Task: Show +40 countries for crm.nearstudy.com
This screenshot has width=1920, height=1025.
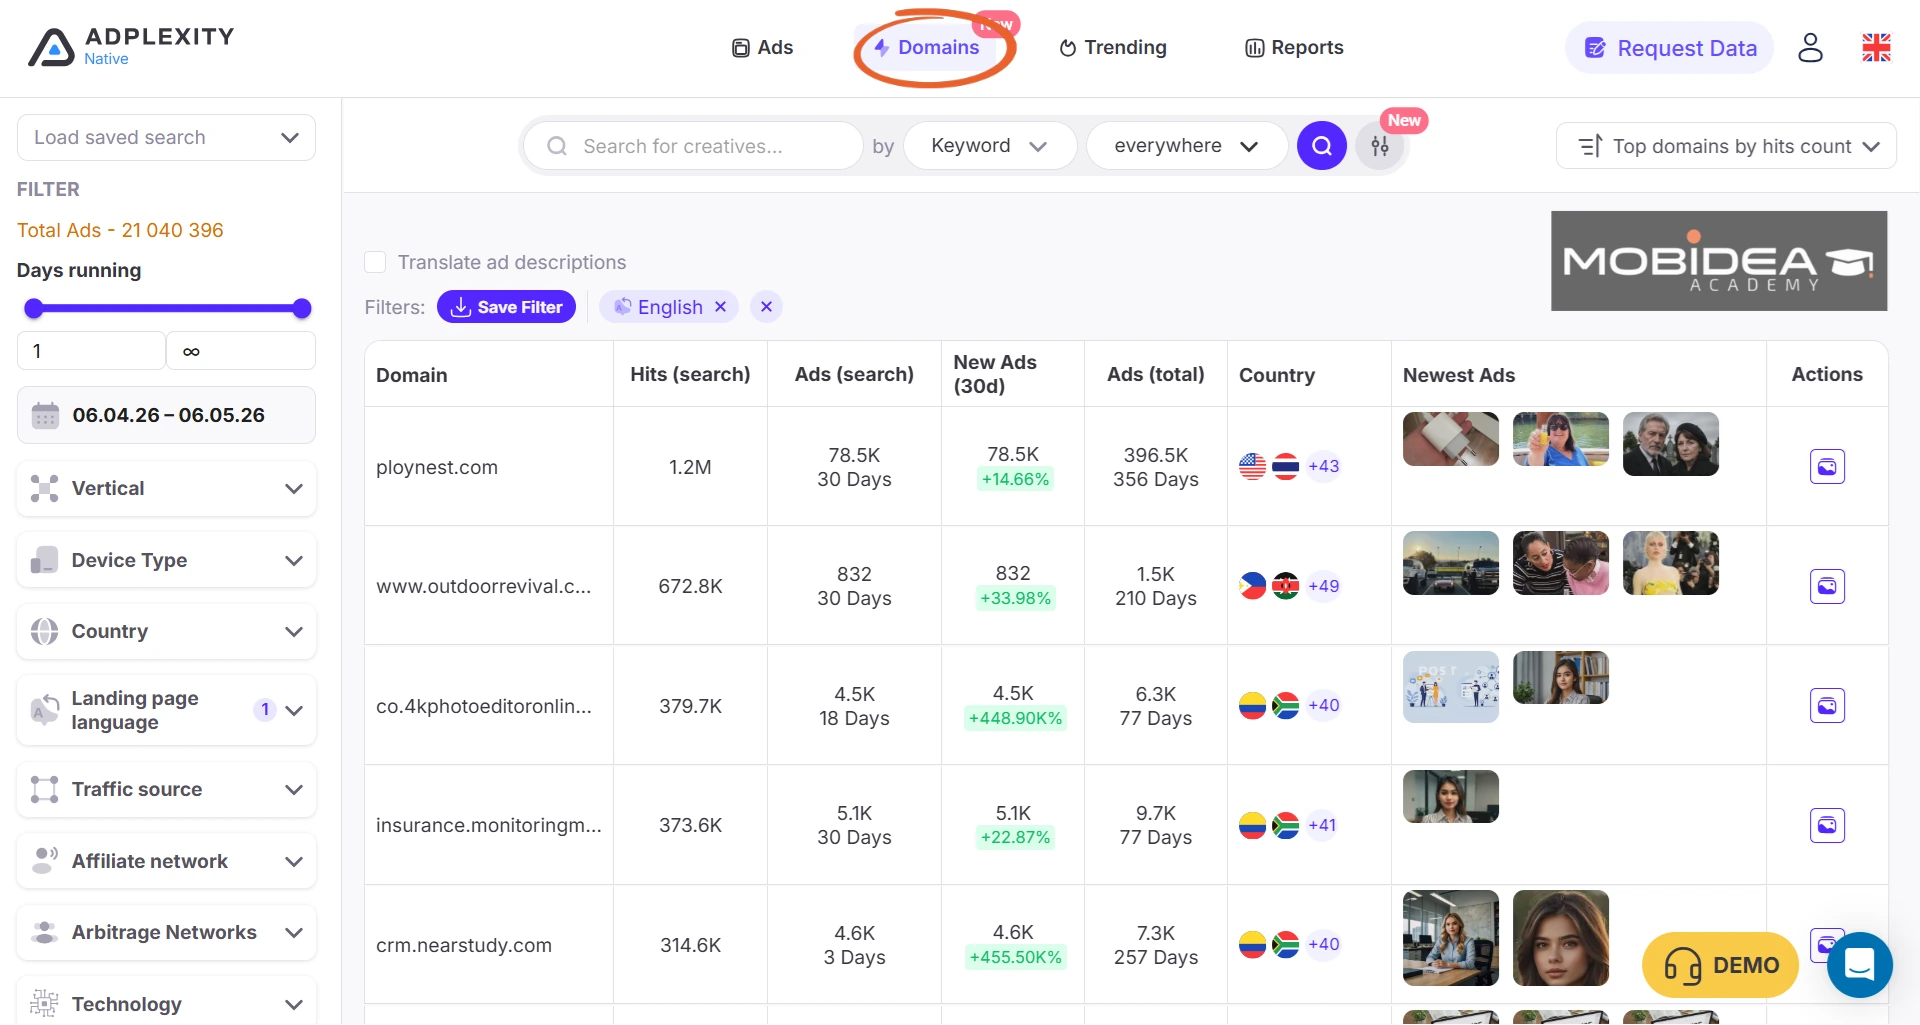Action: 1323,944
